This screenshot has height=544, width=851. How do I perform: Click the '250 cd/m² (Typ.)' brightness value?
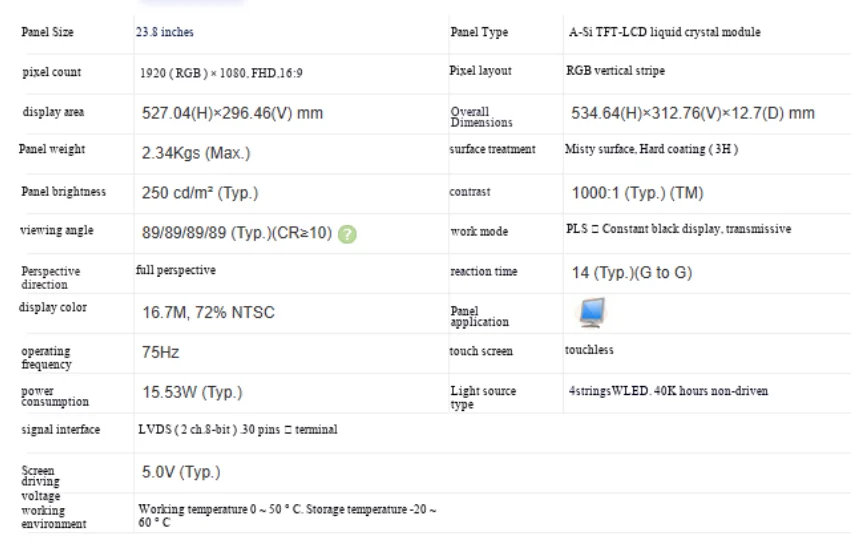(x=200, y=193)
